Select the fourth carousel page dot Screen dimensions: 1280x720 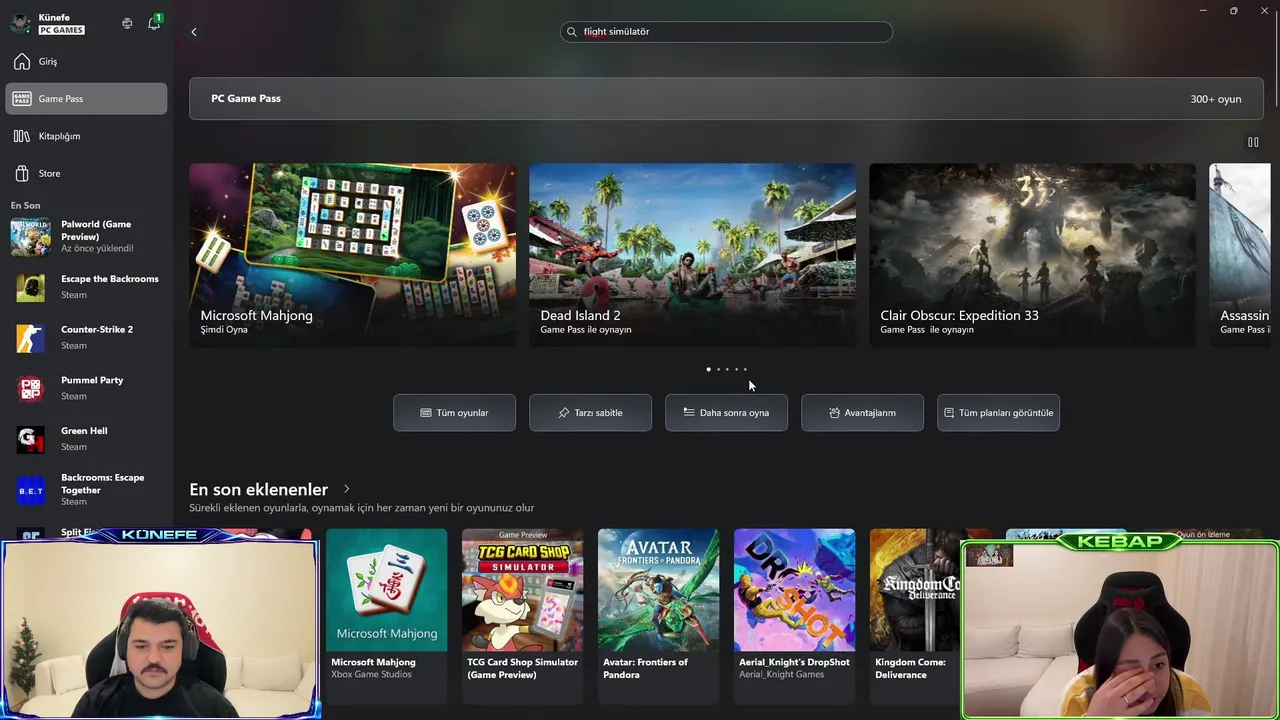736,369
